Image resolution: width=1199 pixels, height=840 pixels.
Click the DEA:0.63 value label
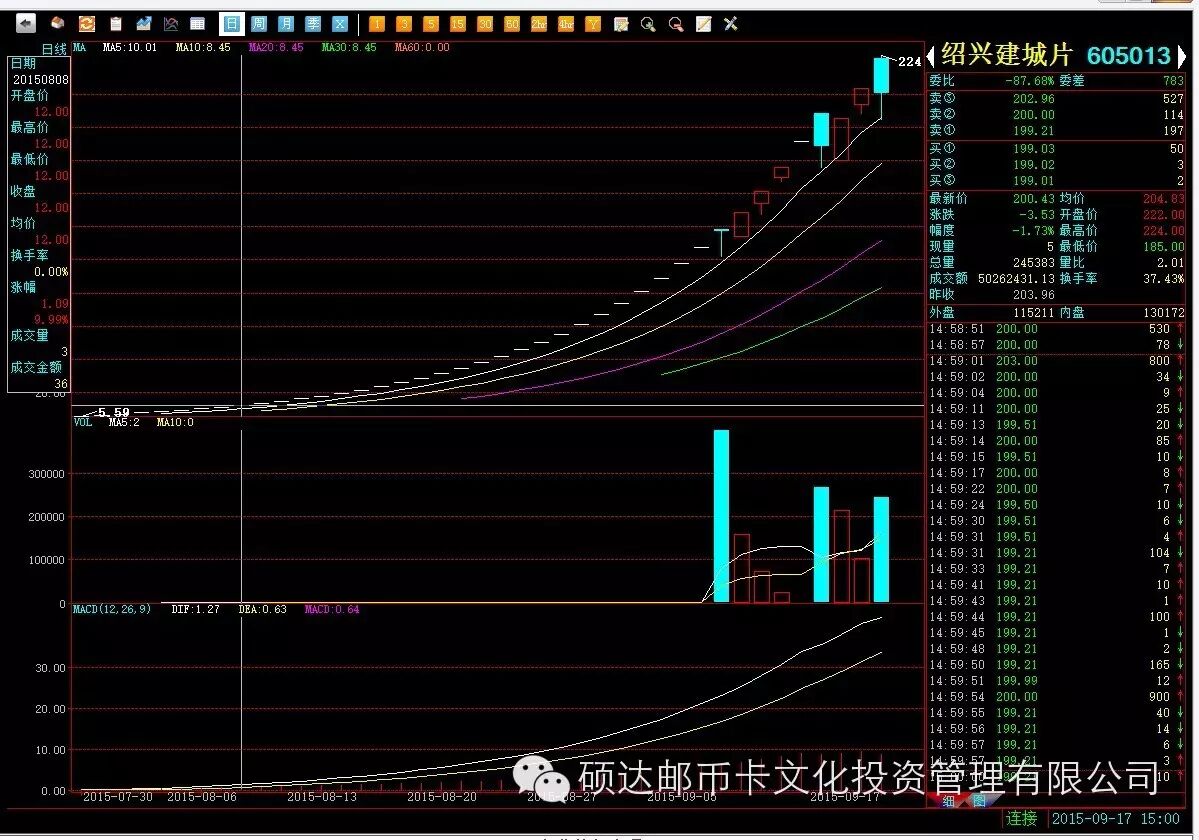click(262, 609)
